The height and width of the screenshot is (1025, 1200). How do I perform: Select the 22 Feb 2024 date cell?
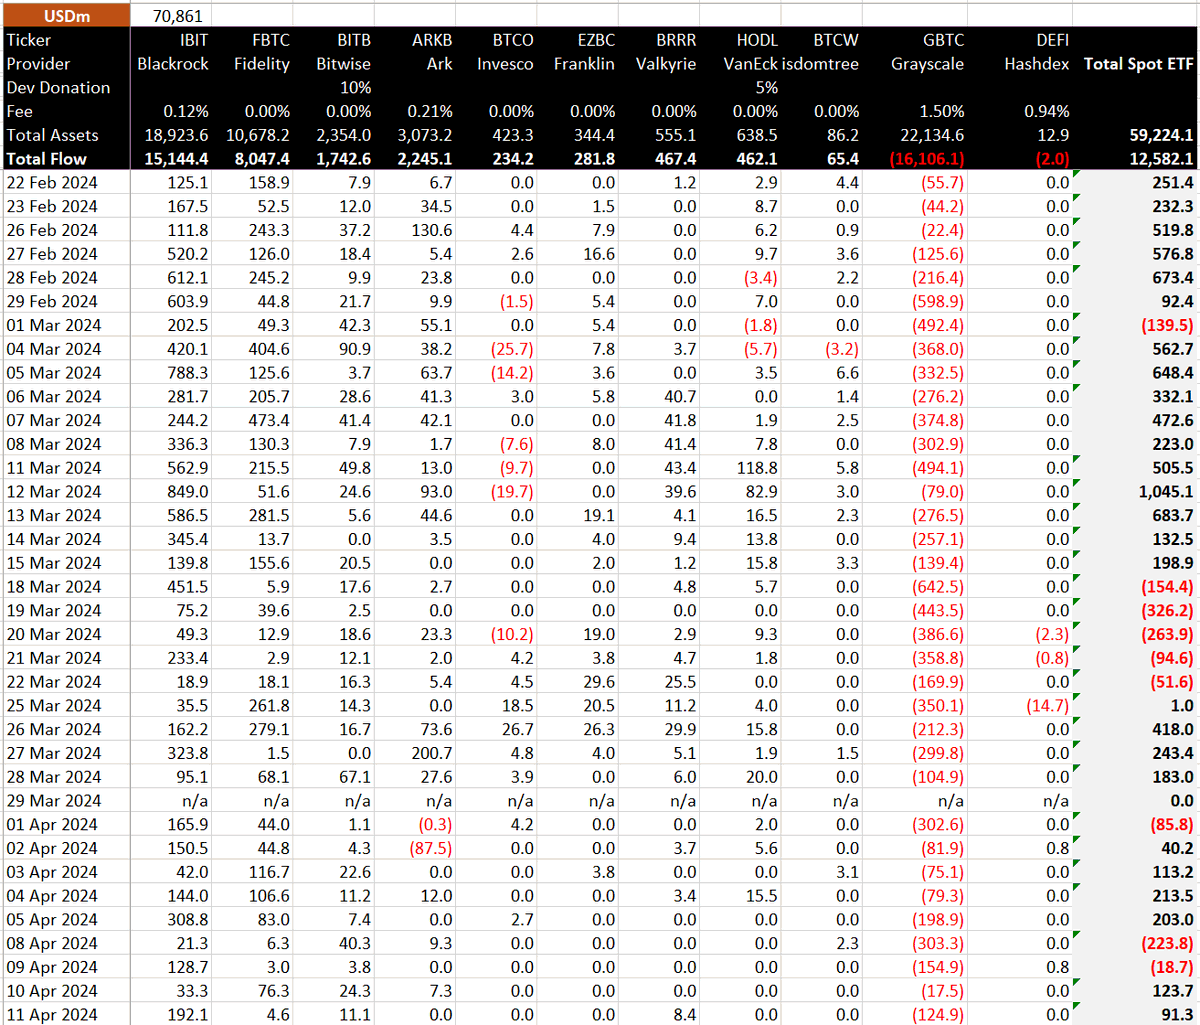(53, 183)
